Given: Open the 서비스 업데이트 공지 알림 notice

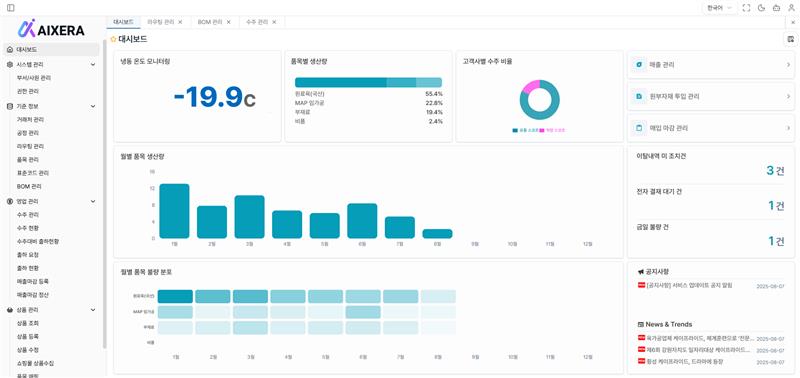Looking at the screenshot, I should [689, 285].
